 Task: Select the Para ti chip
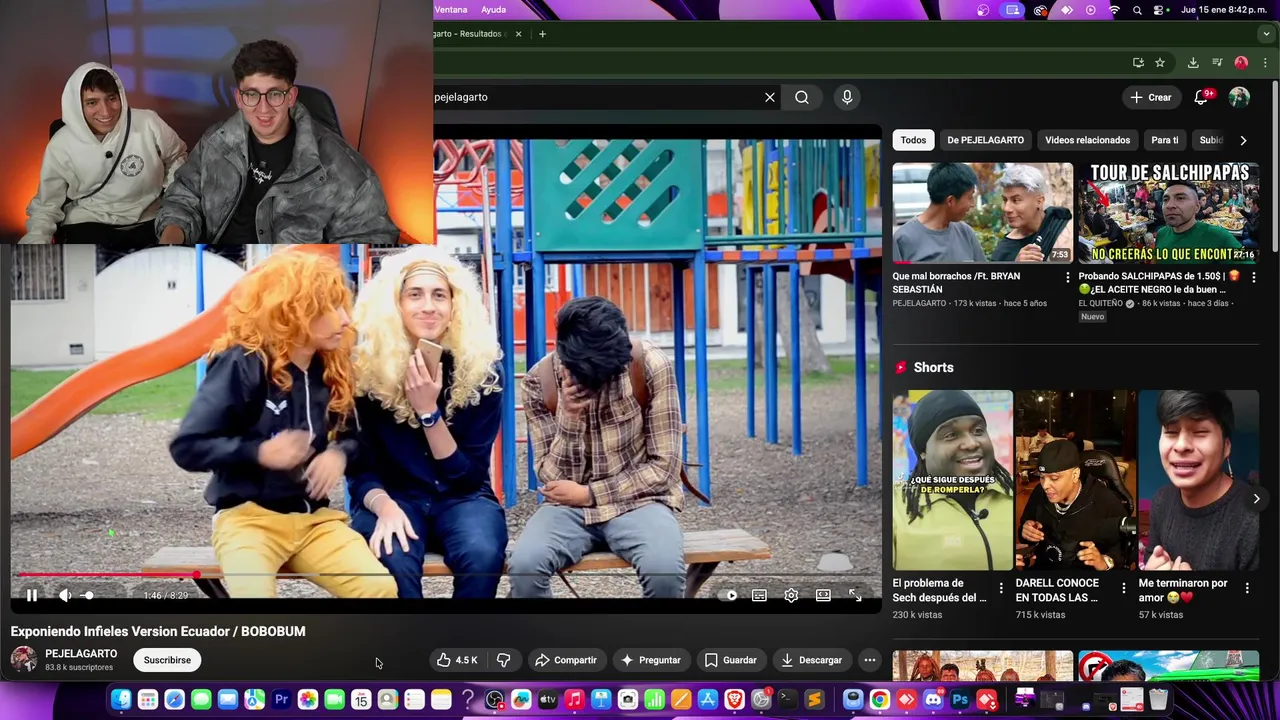[x=1164, y=140]
